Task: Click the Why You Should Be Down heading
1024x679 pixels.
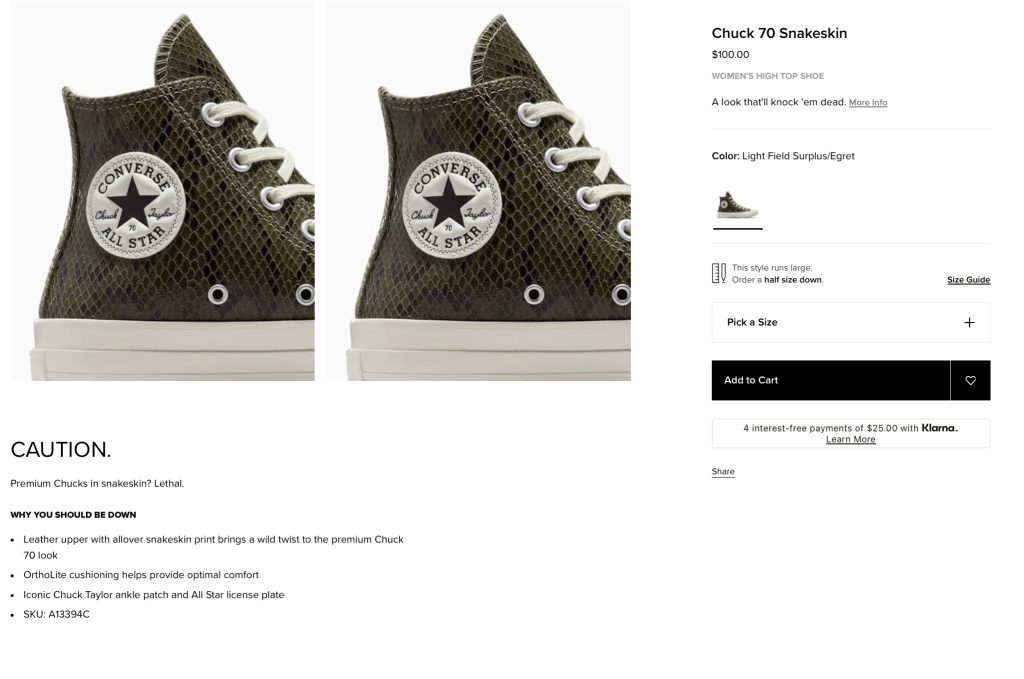Action: click(73, 515)
